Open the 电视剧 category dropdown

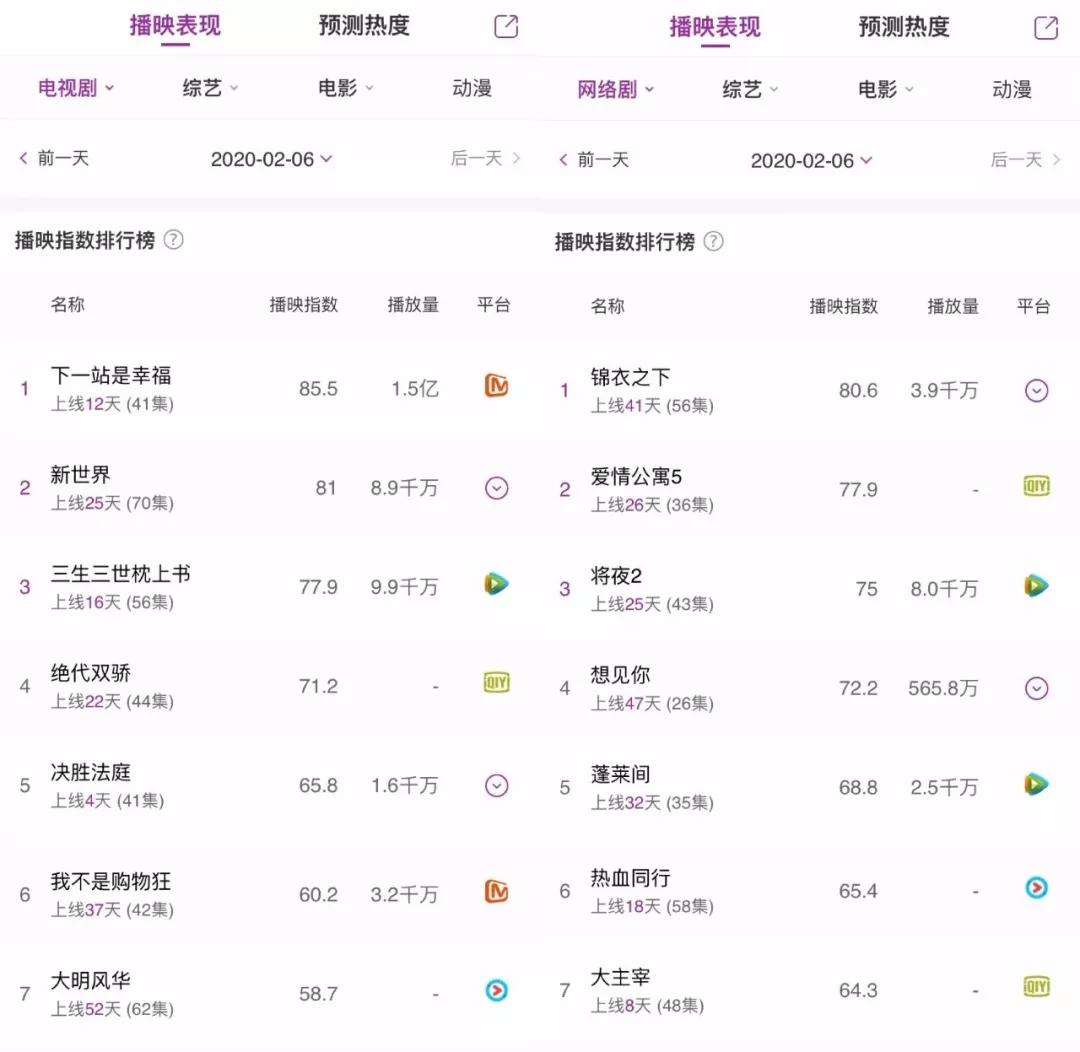tap(76, 88)
